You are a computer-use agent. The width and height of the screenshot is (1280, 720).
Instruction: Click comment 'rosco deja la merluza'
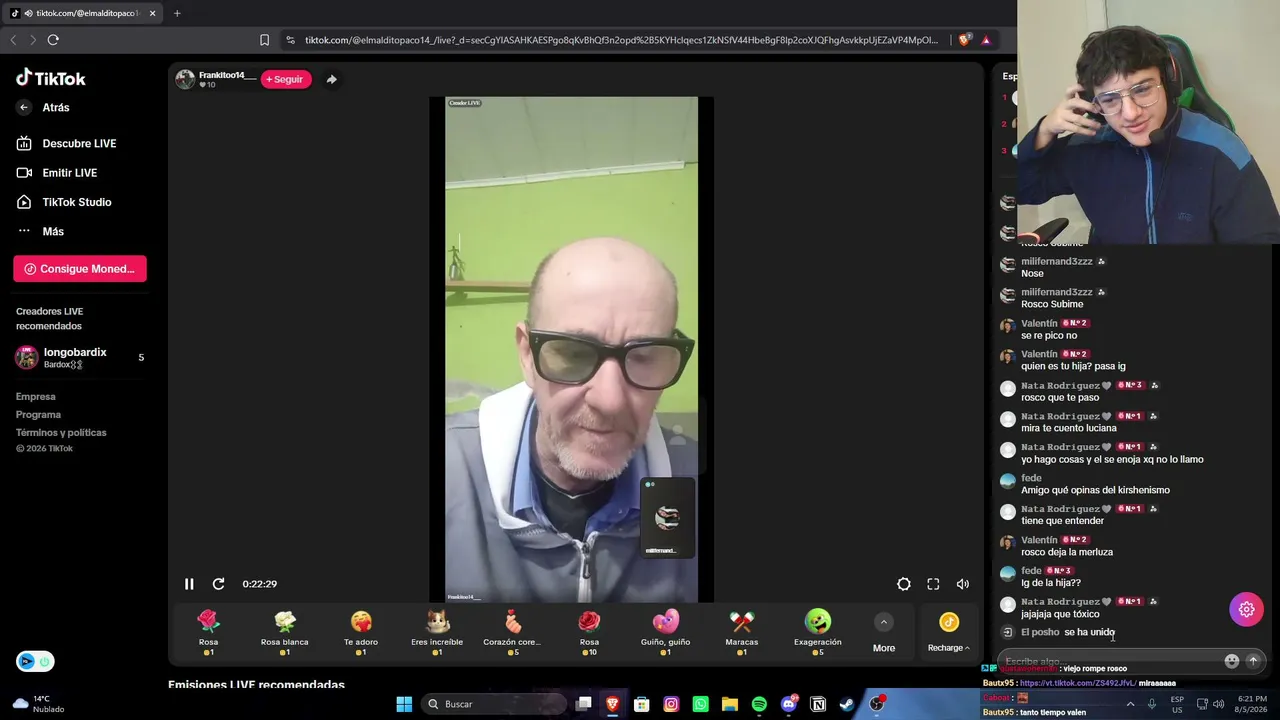click(1067, 552)
